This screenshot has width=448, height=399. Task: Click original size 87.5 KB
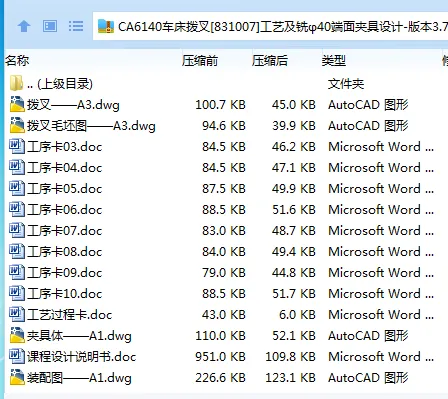(224, 189)
